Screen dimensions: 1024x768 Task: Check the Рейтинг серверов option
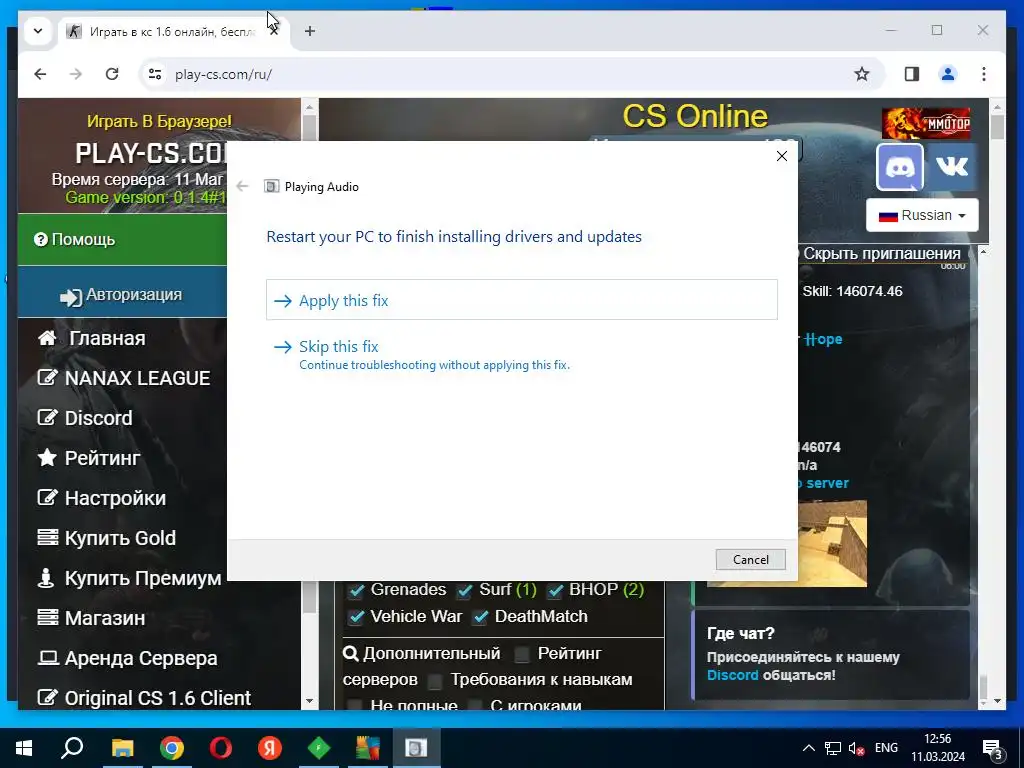[522, 654]
